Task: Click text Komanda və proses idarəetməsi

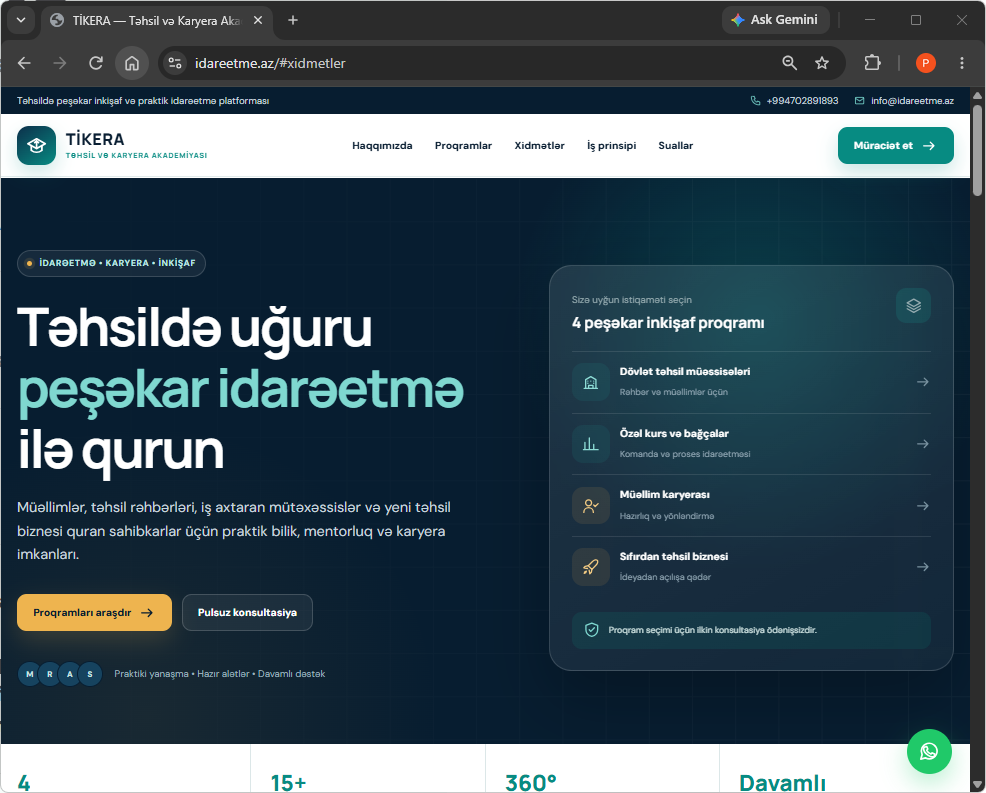Action: (x=685, y=454)
